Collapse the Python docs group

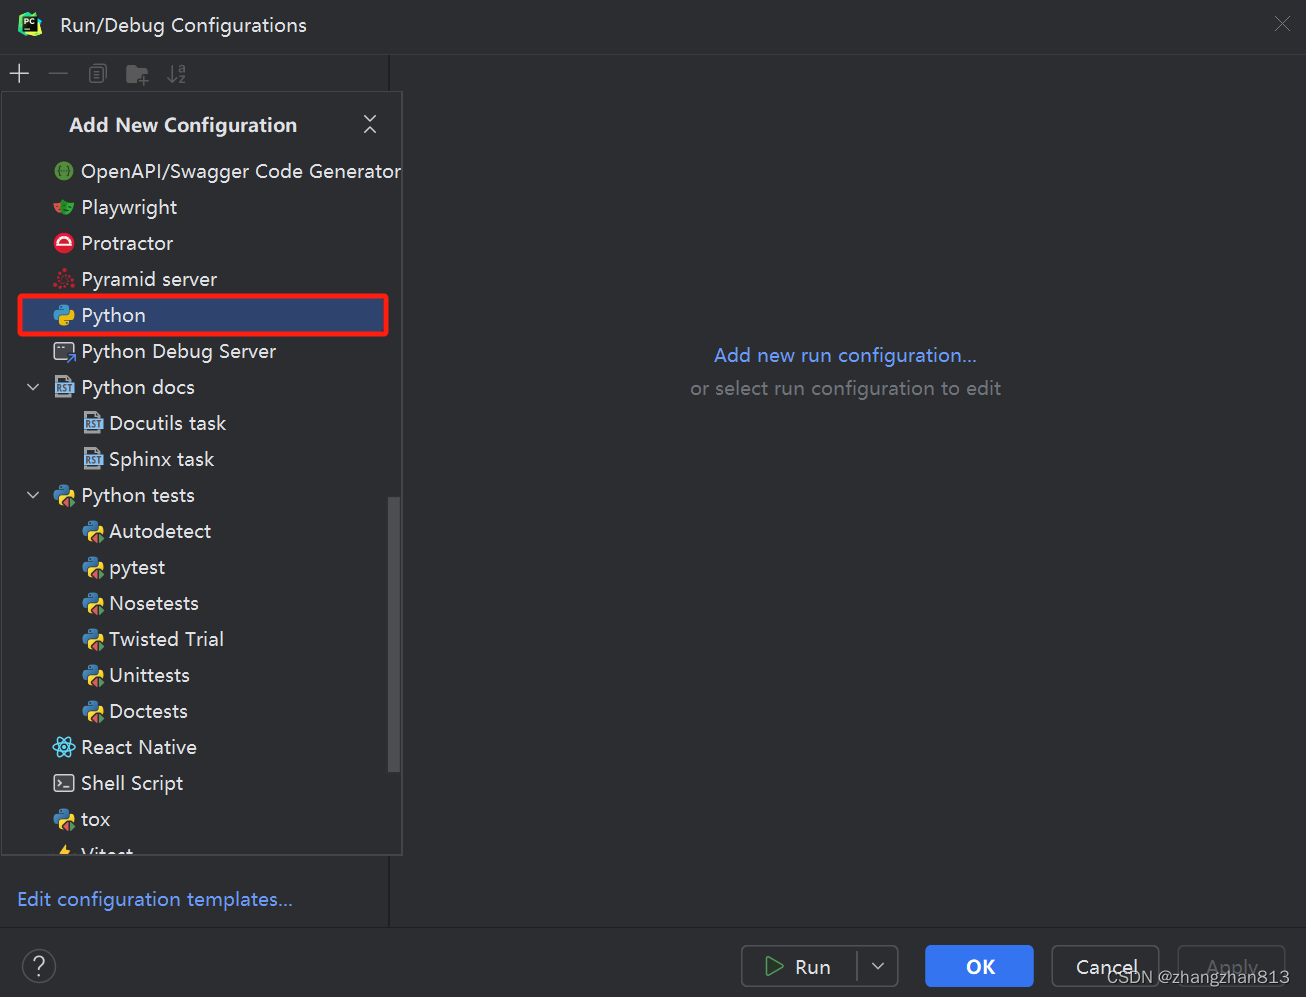coord(33,387)
